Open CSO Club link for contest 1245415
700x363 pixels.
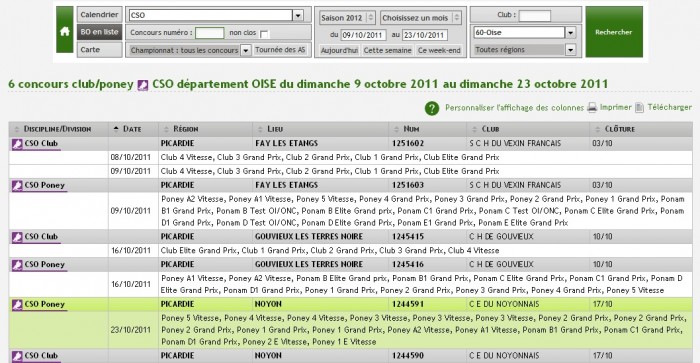click(x=42, y=237)
